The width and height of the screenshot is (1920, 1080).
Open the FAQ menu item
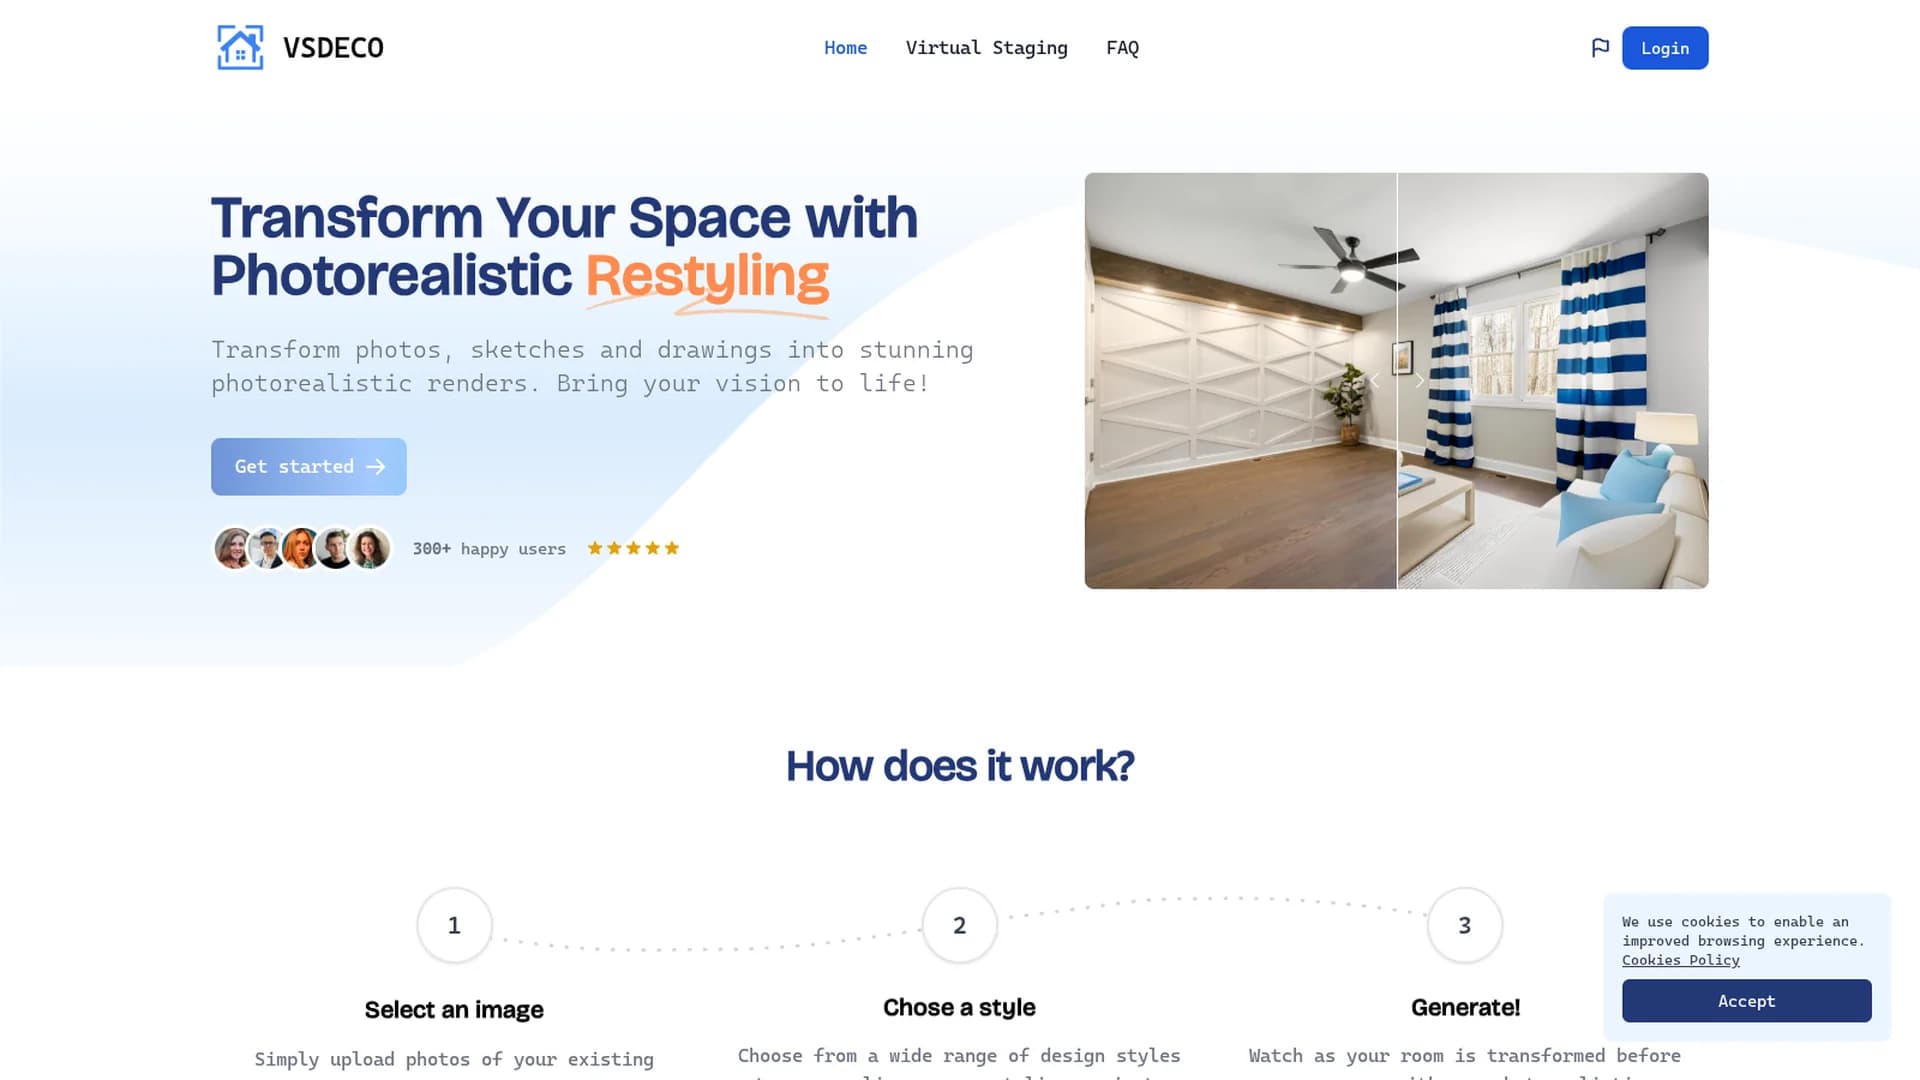pyautogui.click(x=1122, y=48)
